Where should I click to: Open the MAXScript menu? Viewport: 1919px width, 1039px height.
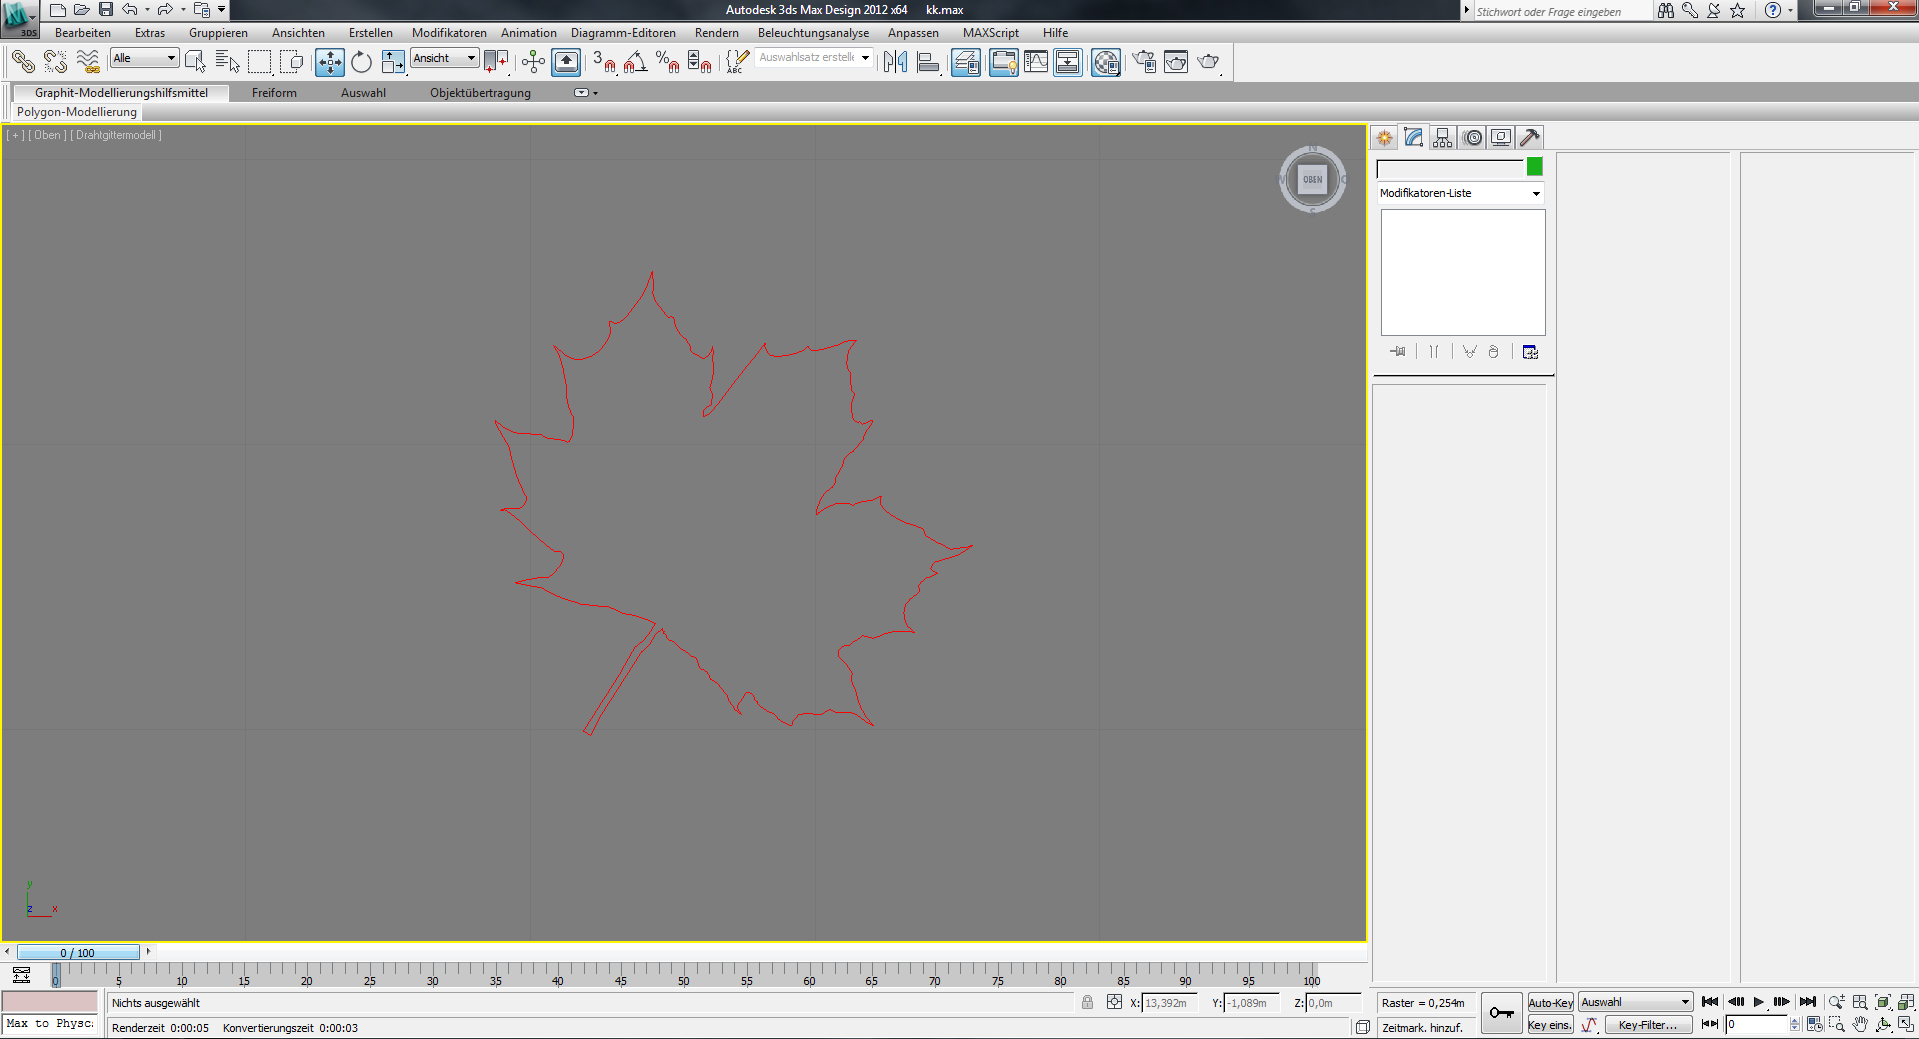click(990, 33)
